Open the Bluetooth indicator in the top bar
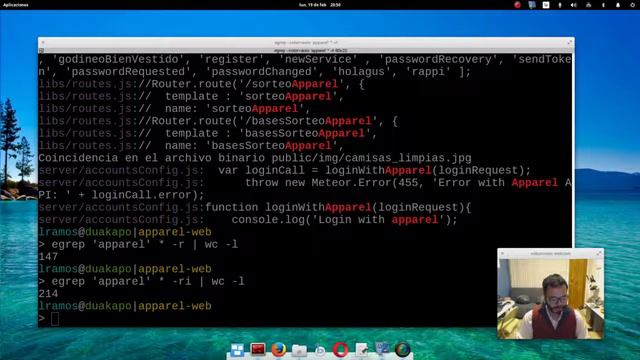This screenshot has width=640, height=360. coord(603,5)
